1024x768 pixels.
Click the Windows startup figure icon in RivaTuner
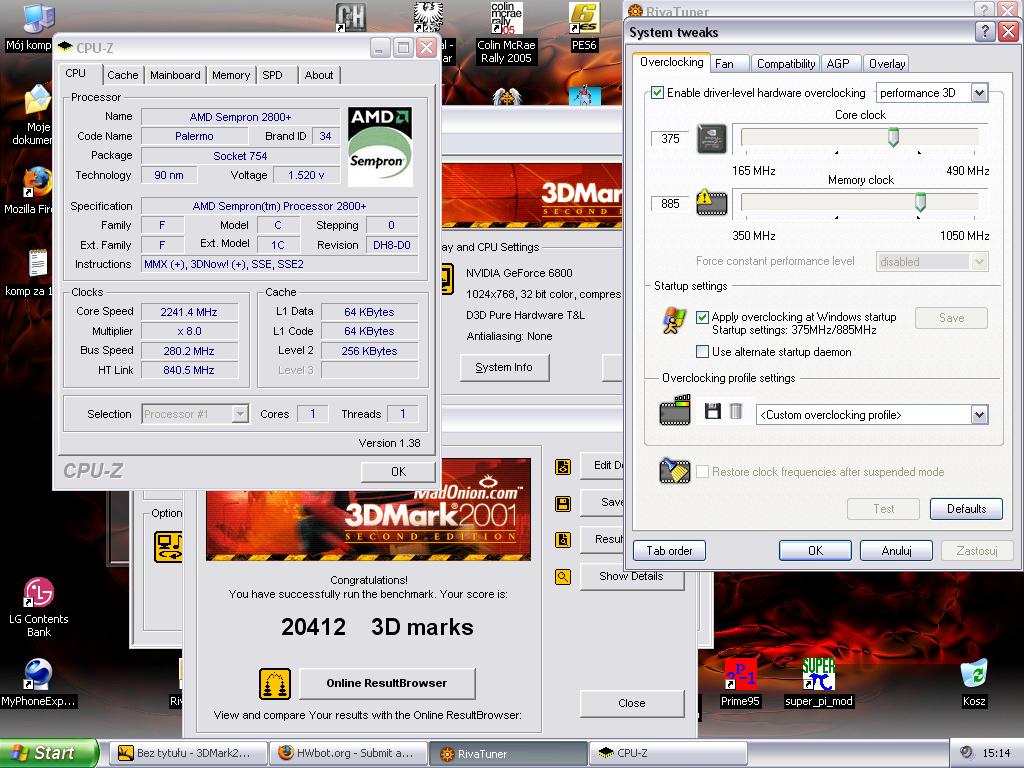[x=673, y=321]
